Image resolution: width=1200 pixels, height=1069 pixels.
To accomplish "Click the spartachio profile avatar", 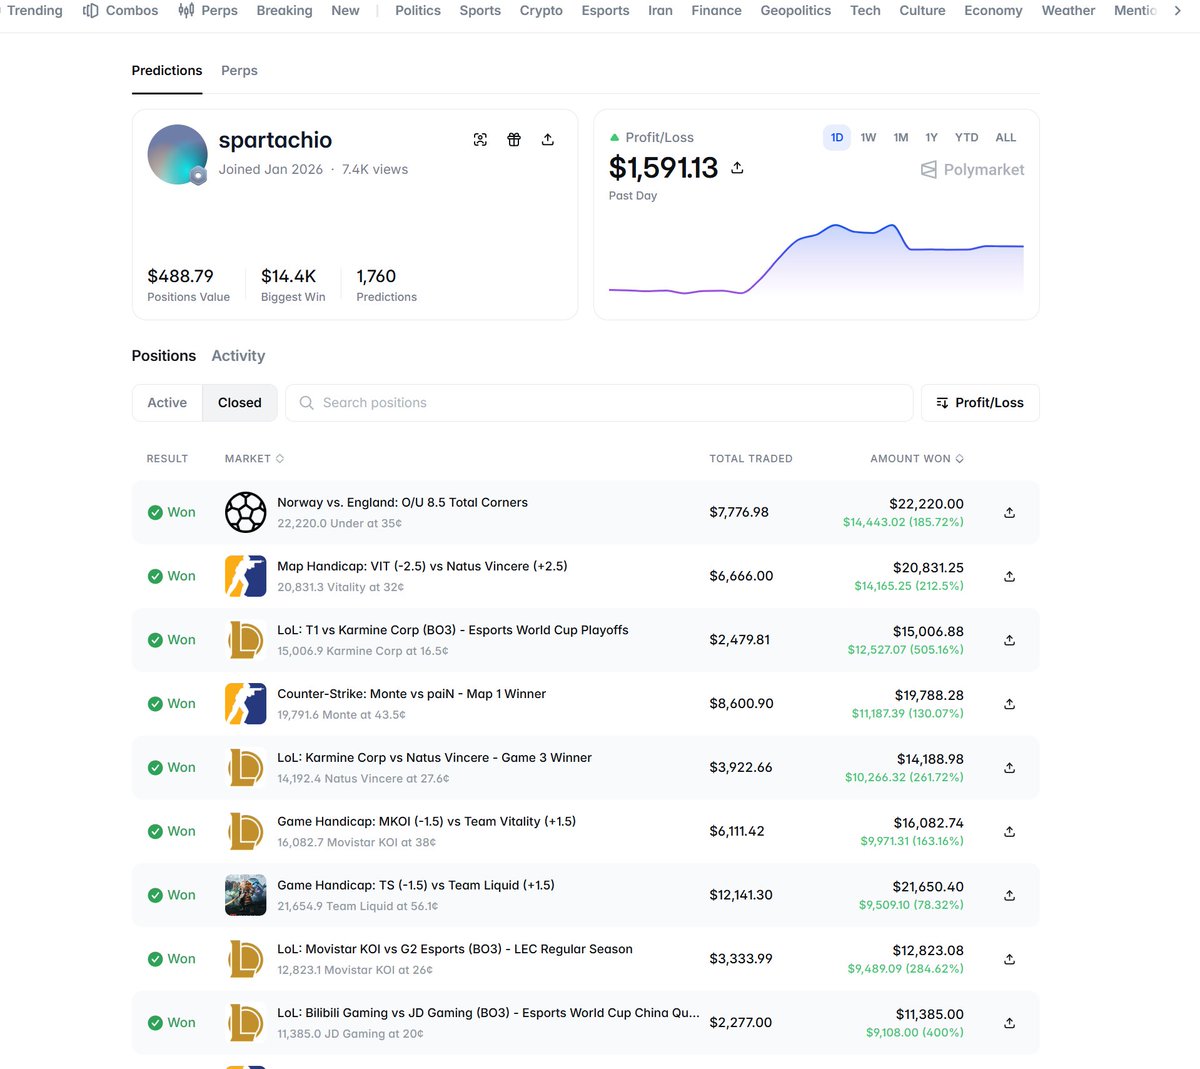I will tap(178, 155).
